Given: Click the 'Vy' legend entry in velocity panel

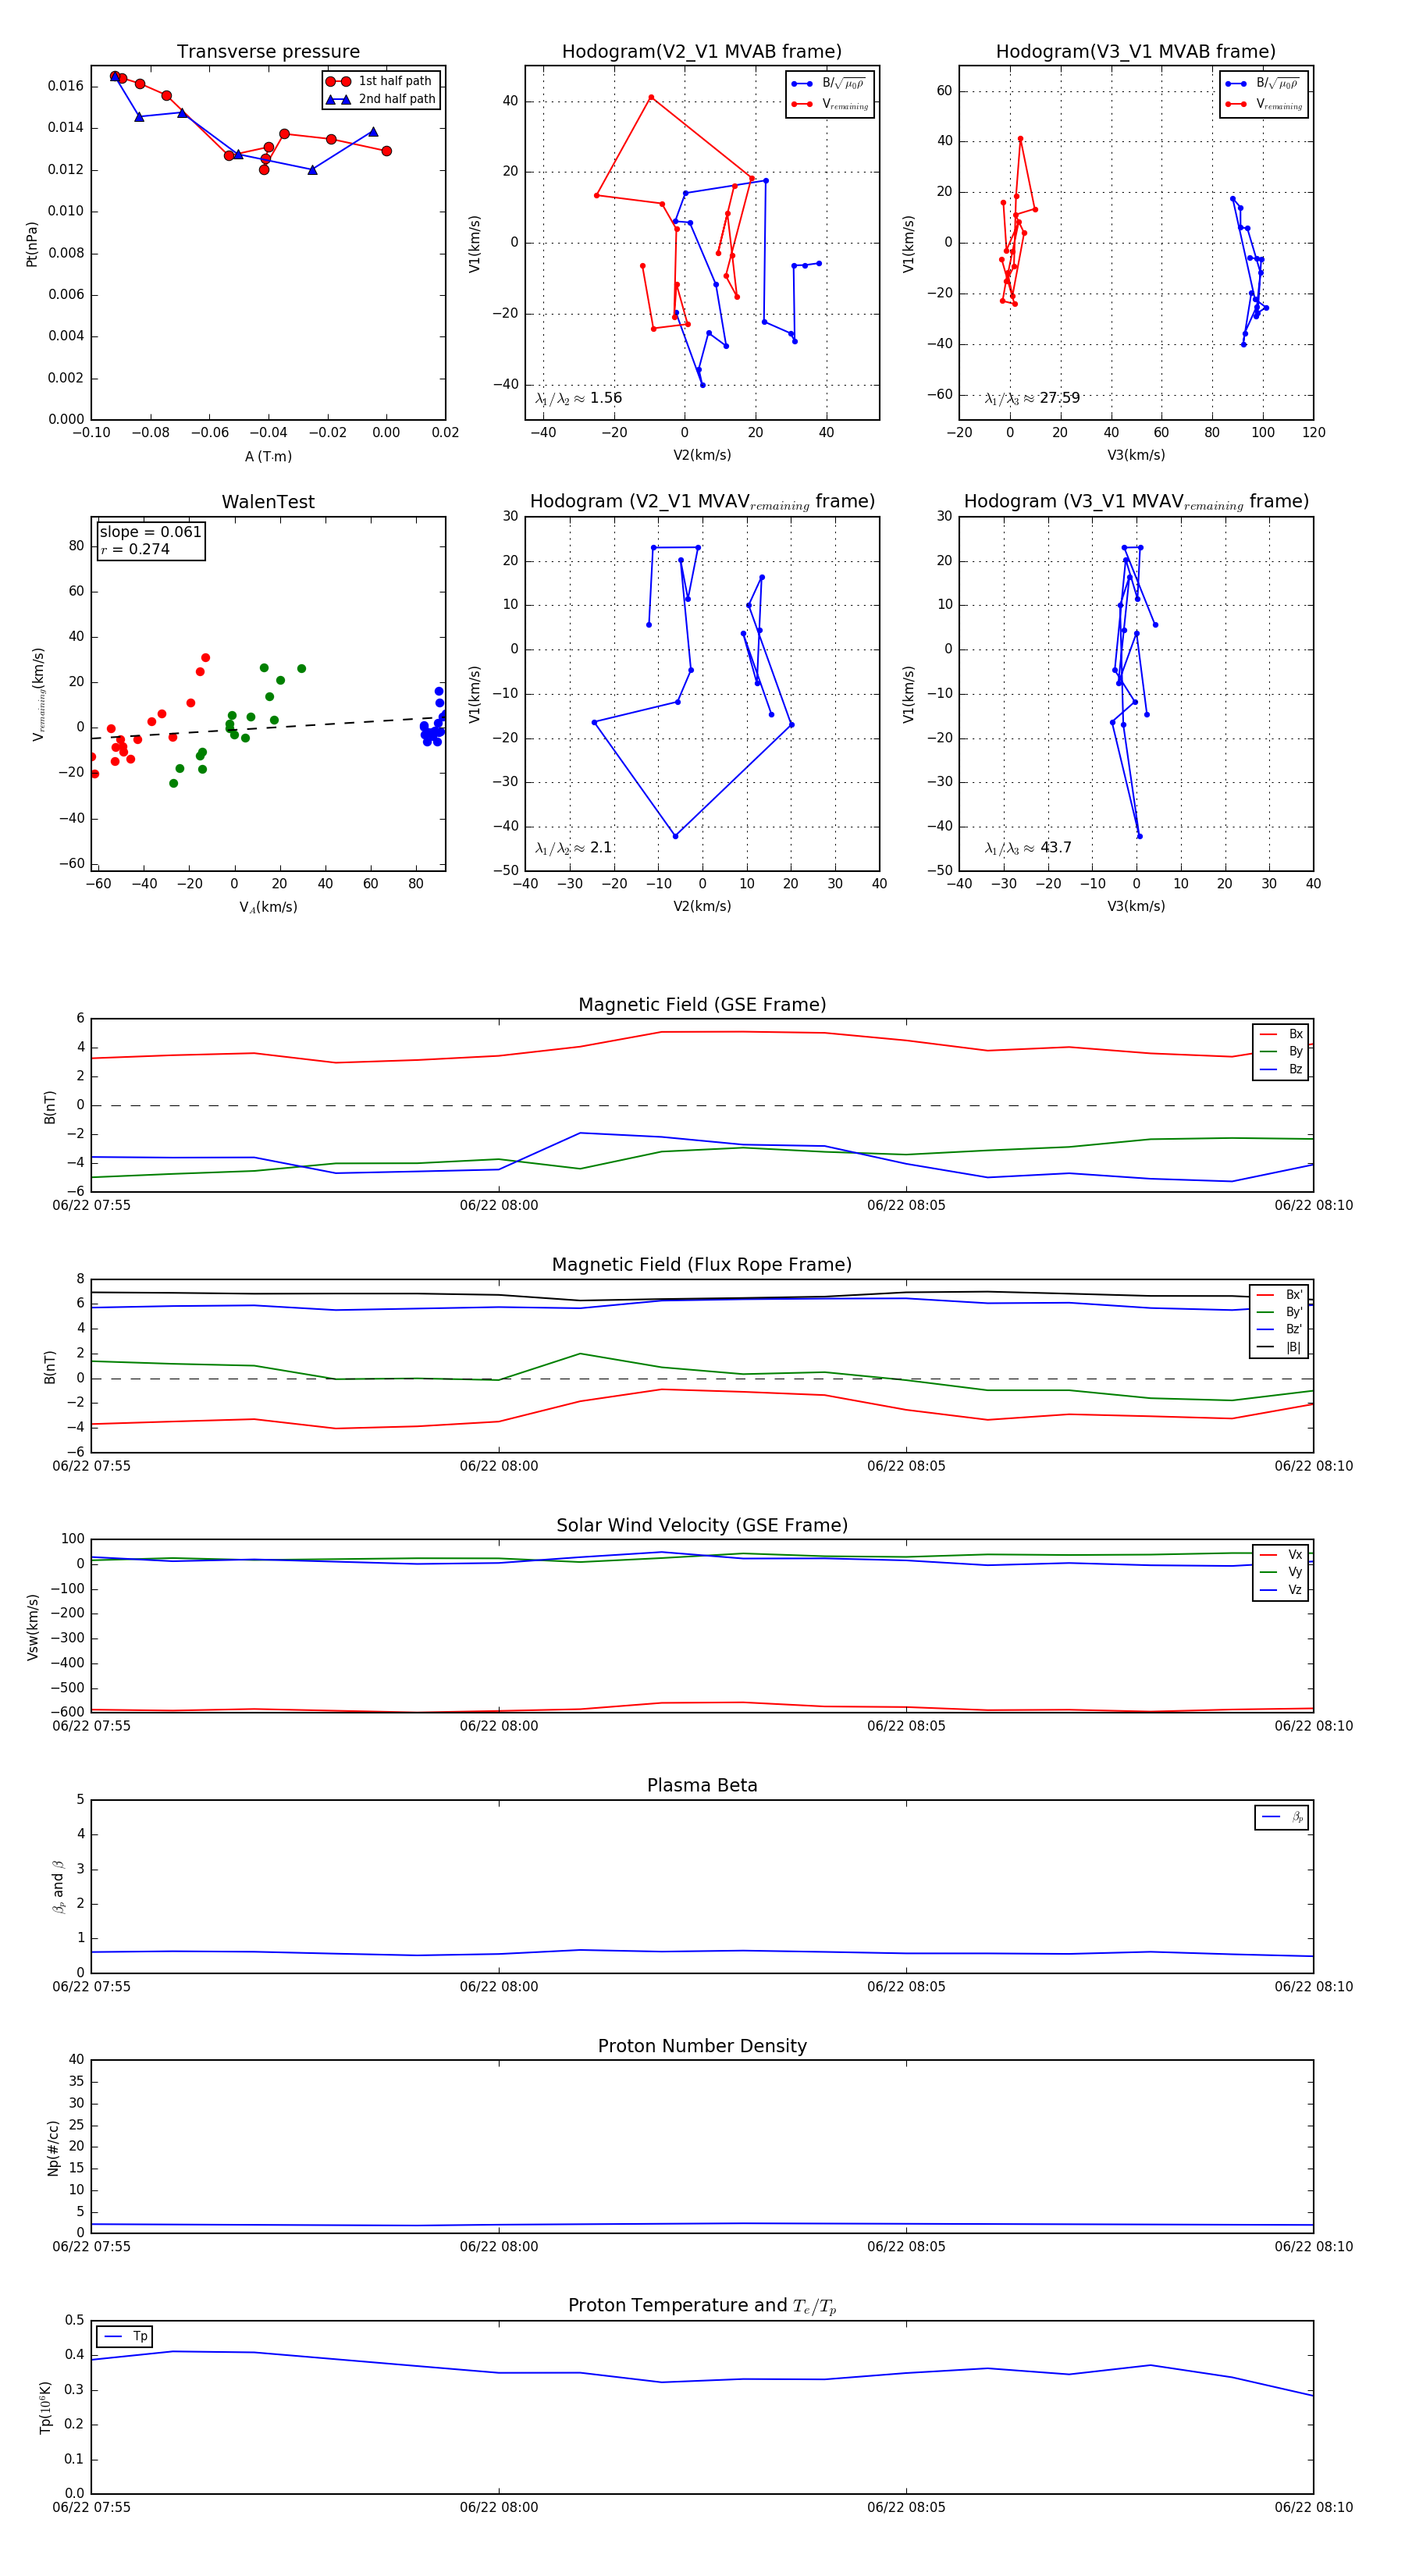Looking at the screenshot, I should click(x=1281, y=1572).
